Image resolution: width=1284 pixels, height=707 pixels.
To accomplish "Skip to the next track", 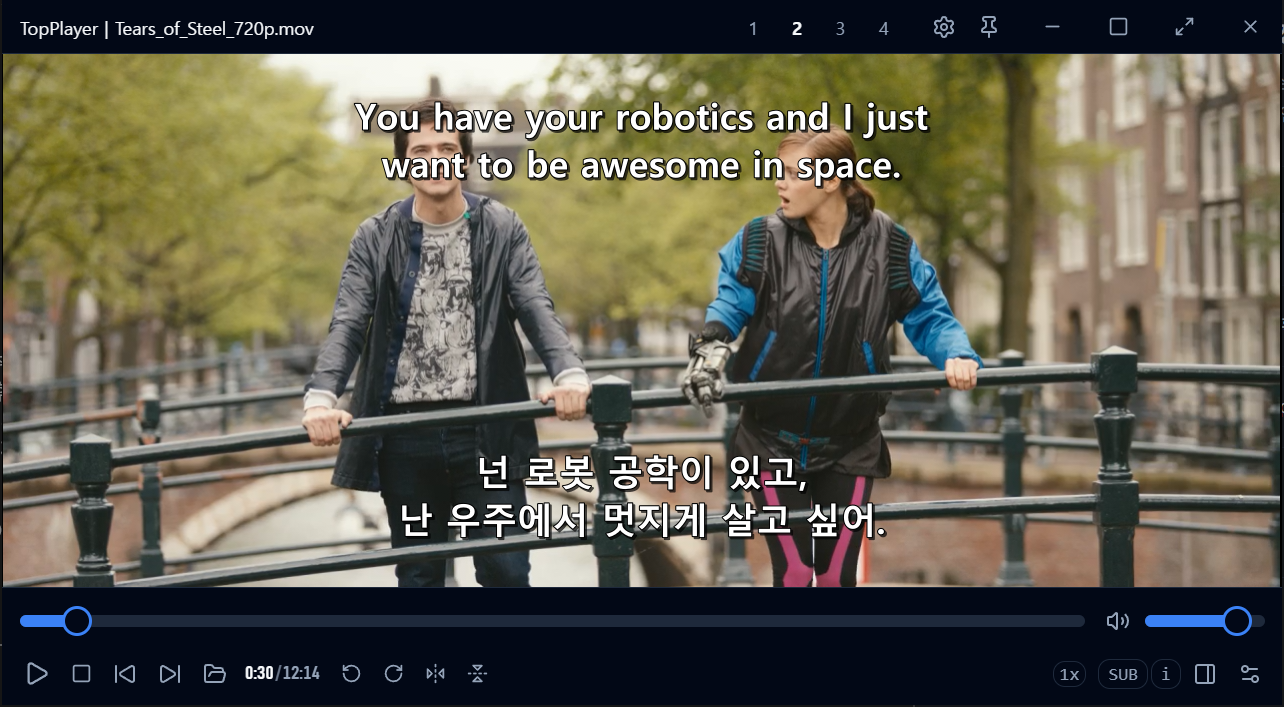I will point(170,674).
